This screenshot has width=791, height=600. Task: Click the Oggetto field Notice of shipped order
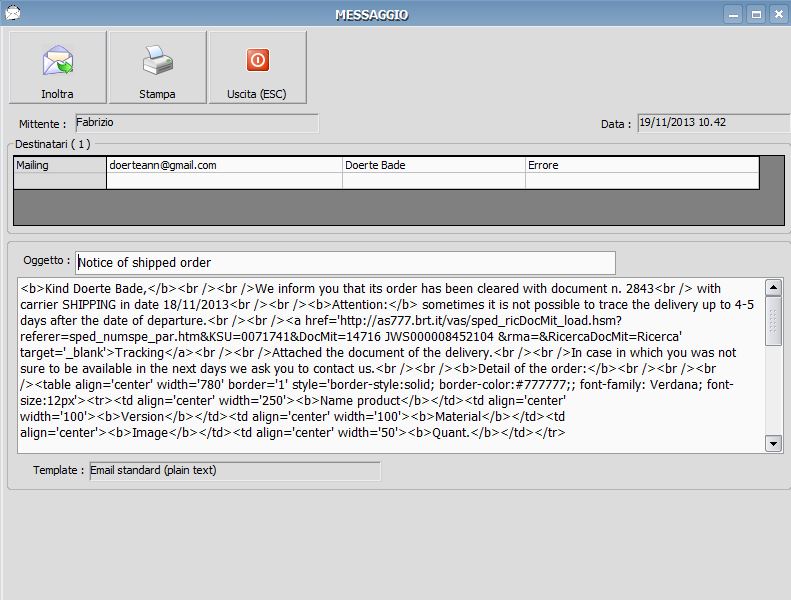(x=345, y=262)
